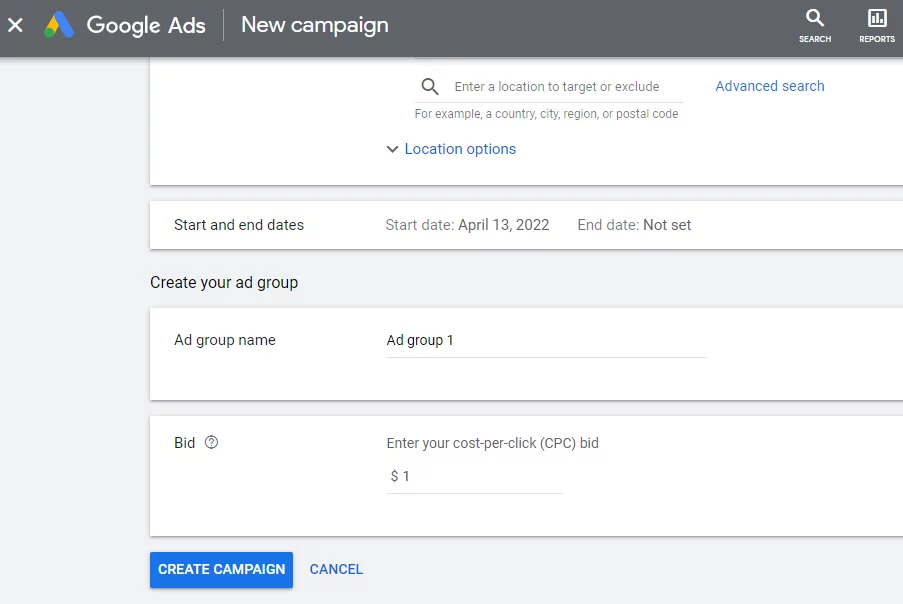Click the cost-per-click bid amount field
Image resolution: width=903 pixels, height=604 pixels.
[475, 476]
